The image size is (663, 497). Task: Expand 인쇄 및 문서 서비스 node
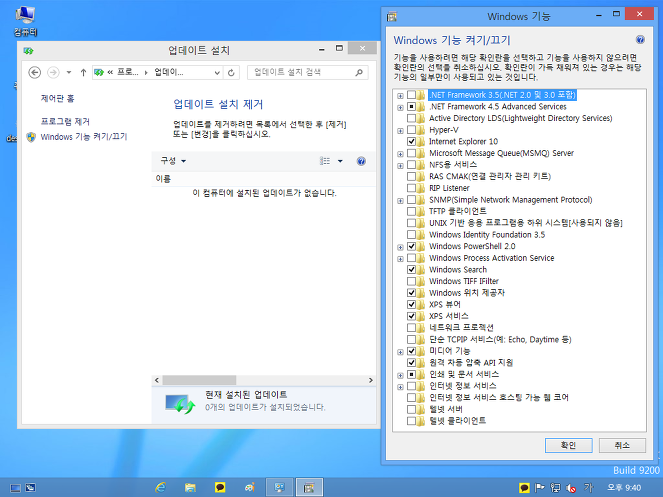400,375
